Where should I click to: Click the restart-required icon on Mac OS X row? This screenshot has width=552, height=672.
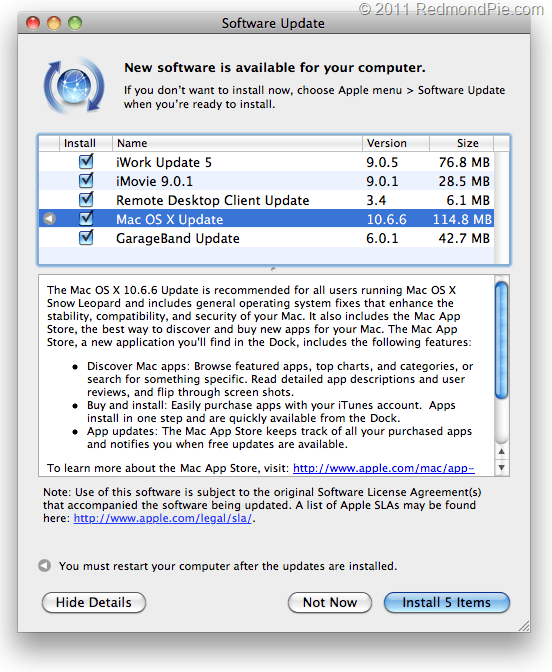coord(50,219)
